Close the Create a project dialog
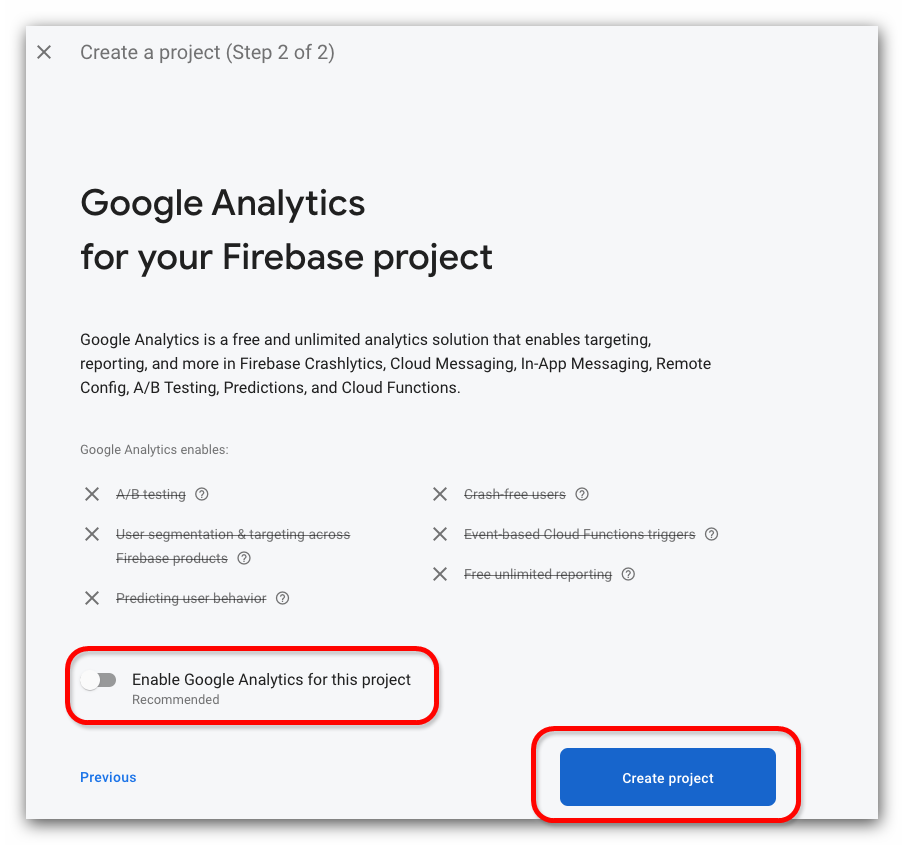Screen dimensions: 904x845 [44, 52]
